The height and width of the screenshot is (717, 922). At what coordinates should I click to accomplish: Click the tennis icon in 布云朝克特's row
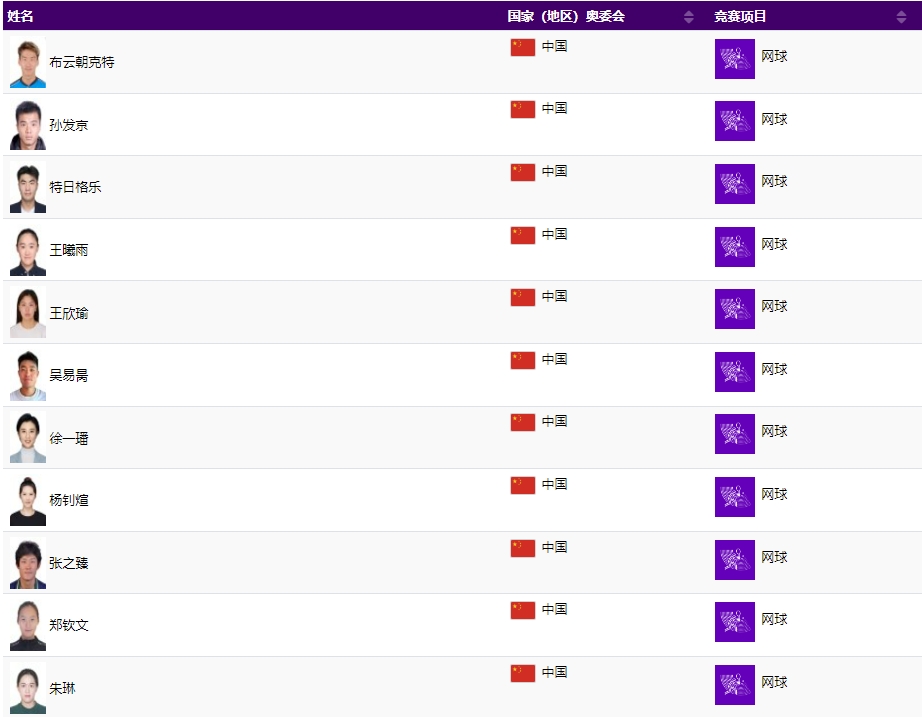734,59
